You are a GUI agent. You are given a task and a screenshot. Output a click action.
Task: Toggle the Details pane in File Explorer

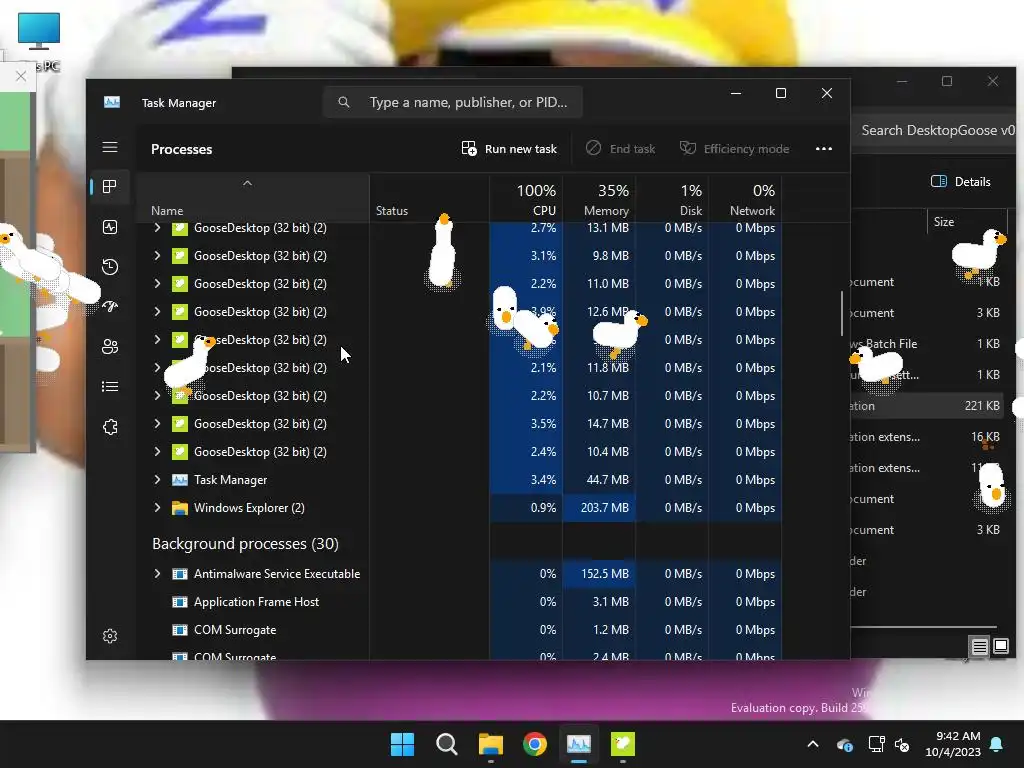961,182
